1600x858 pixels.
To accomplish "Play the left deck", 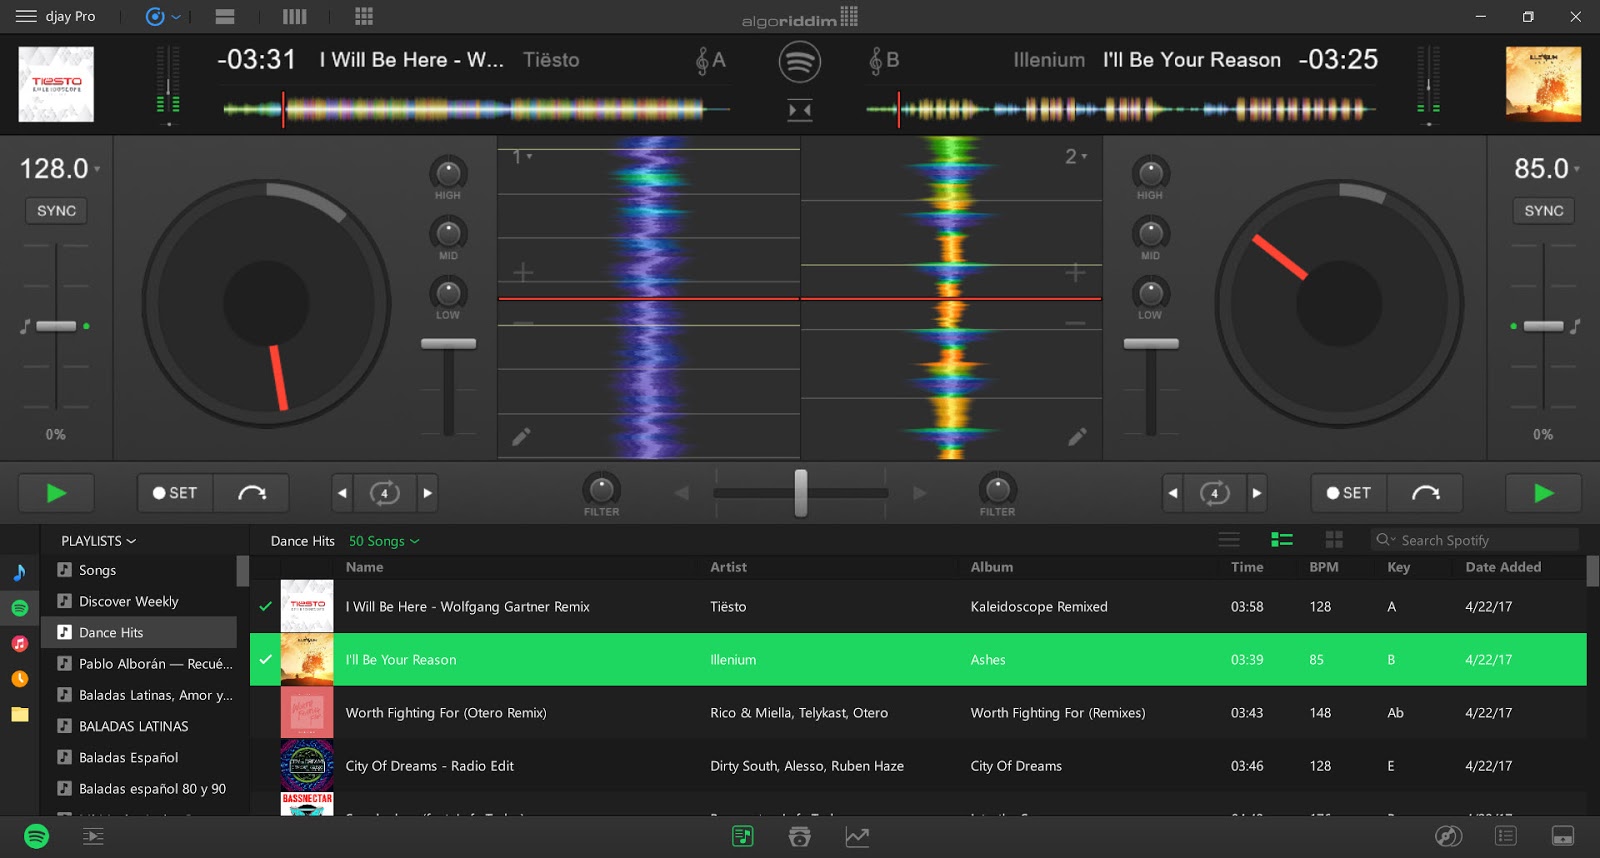I will 56,493.
